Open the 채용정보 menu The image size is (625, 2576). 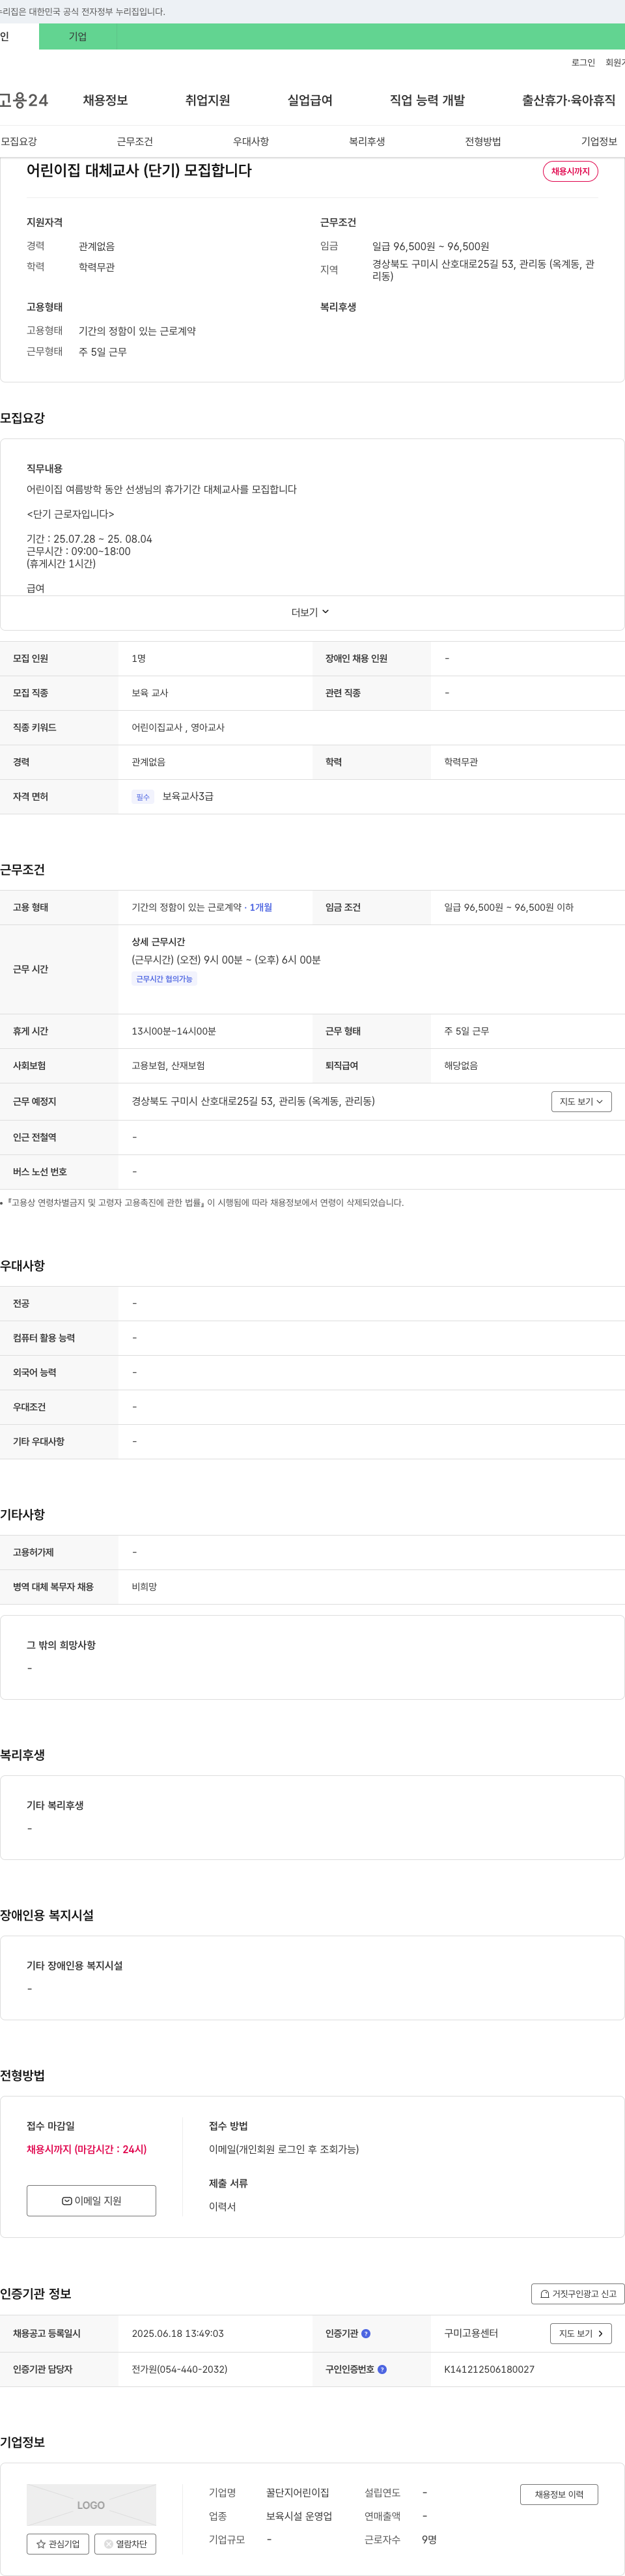pos(105,100)
